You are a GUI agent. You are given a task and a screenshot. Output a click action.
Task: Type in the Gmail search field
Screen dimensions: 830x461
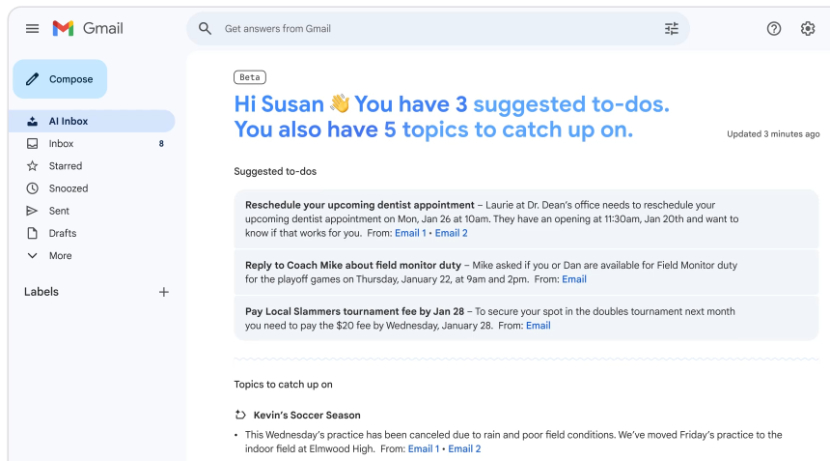(430, 29)
